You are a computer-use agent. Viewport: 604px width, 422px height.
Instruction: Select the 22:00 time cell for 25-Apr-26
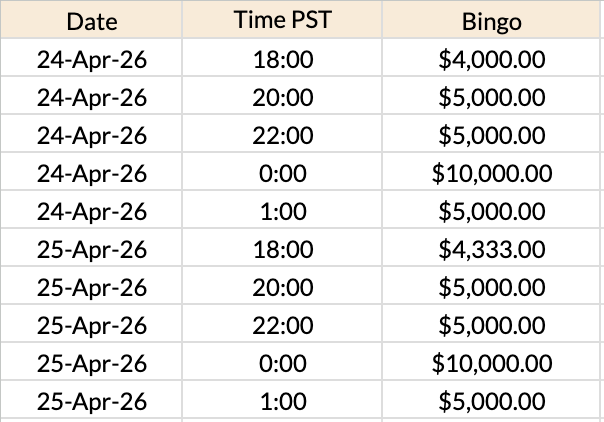(x=281, y=326)
